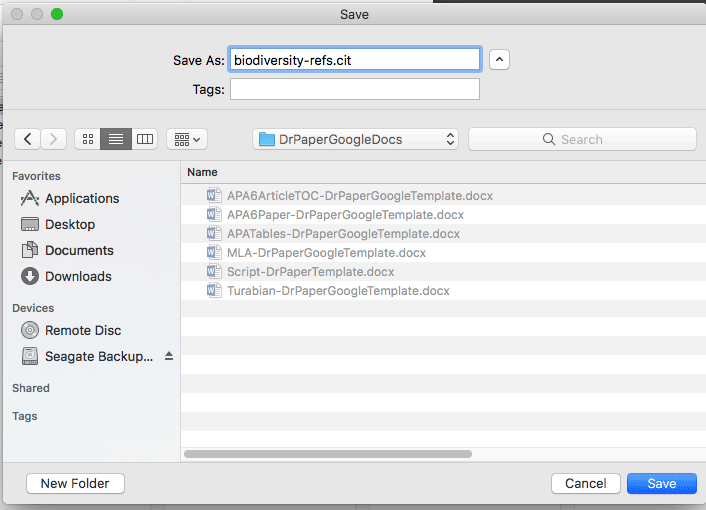Switch to column view mode

coord(145,139)
